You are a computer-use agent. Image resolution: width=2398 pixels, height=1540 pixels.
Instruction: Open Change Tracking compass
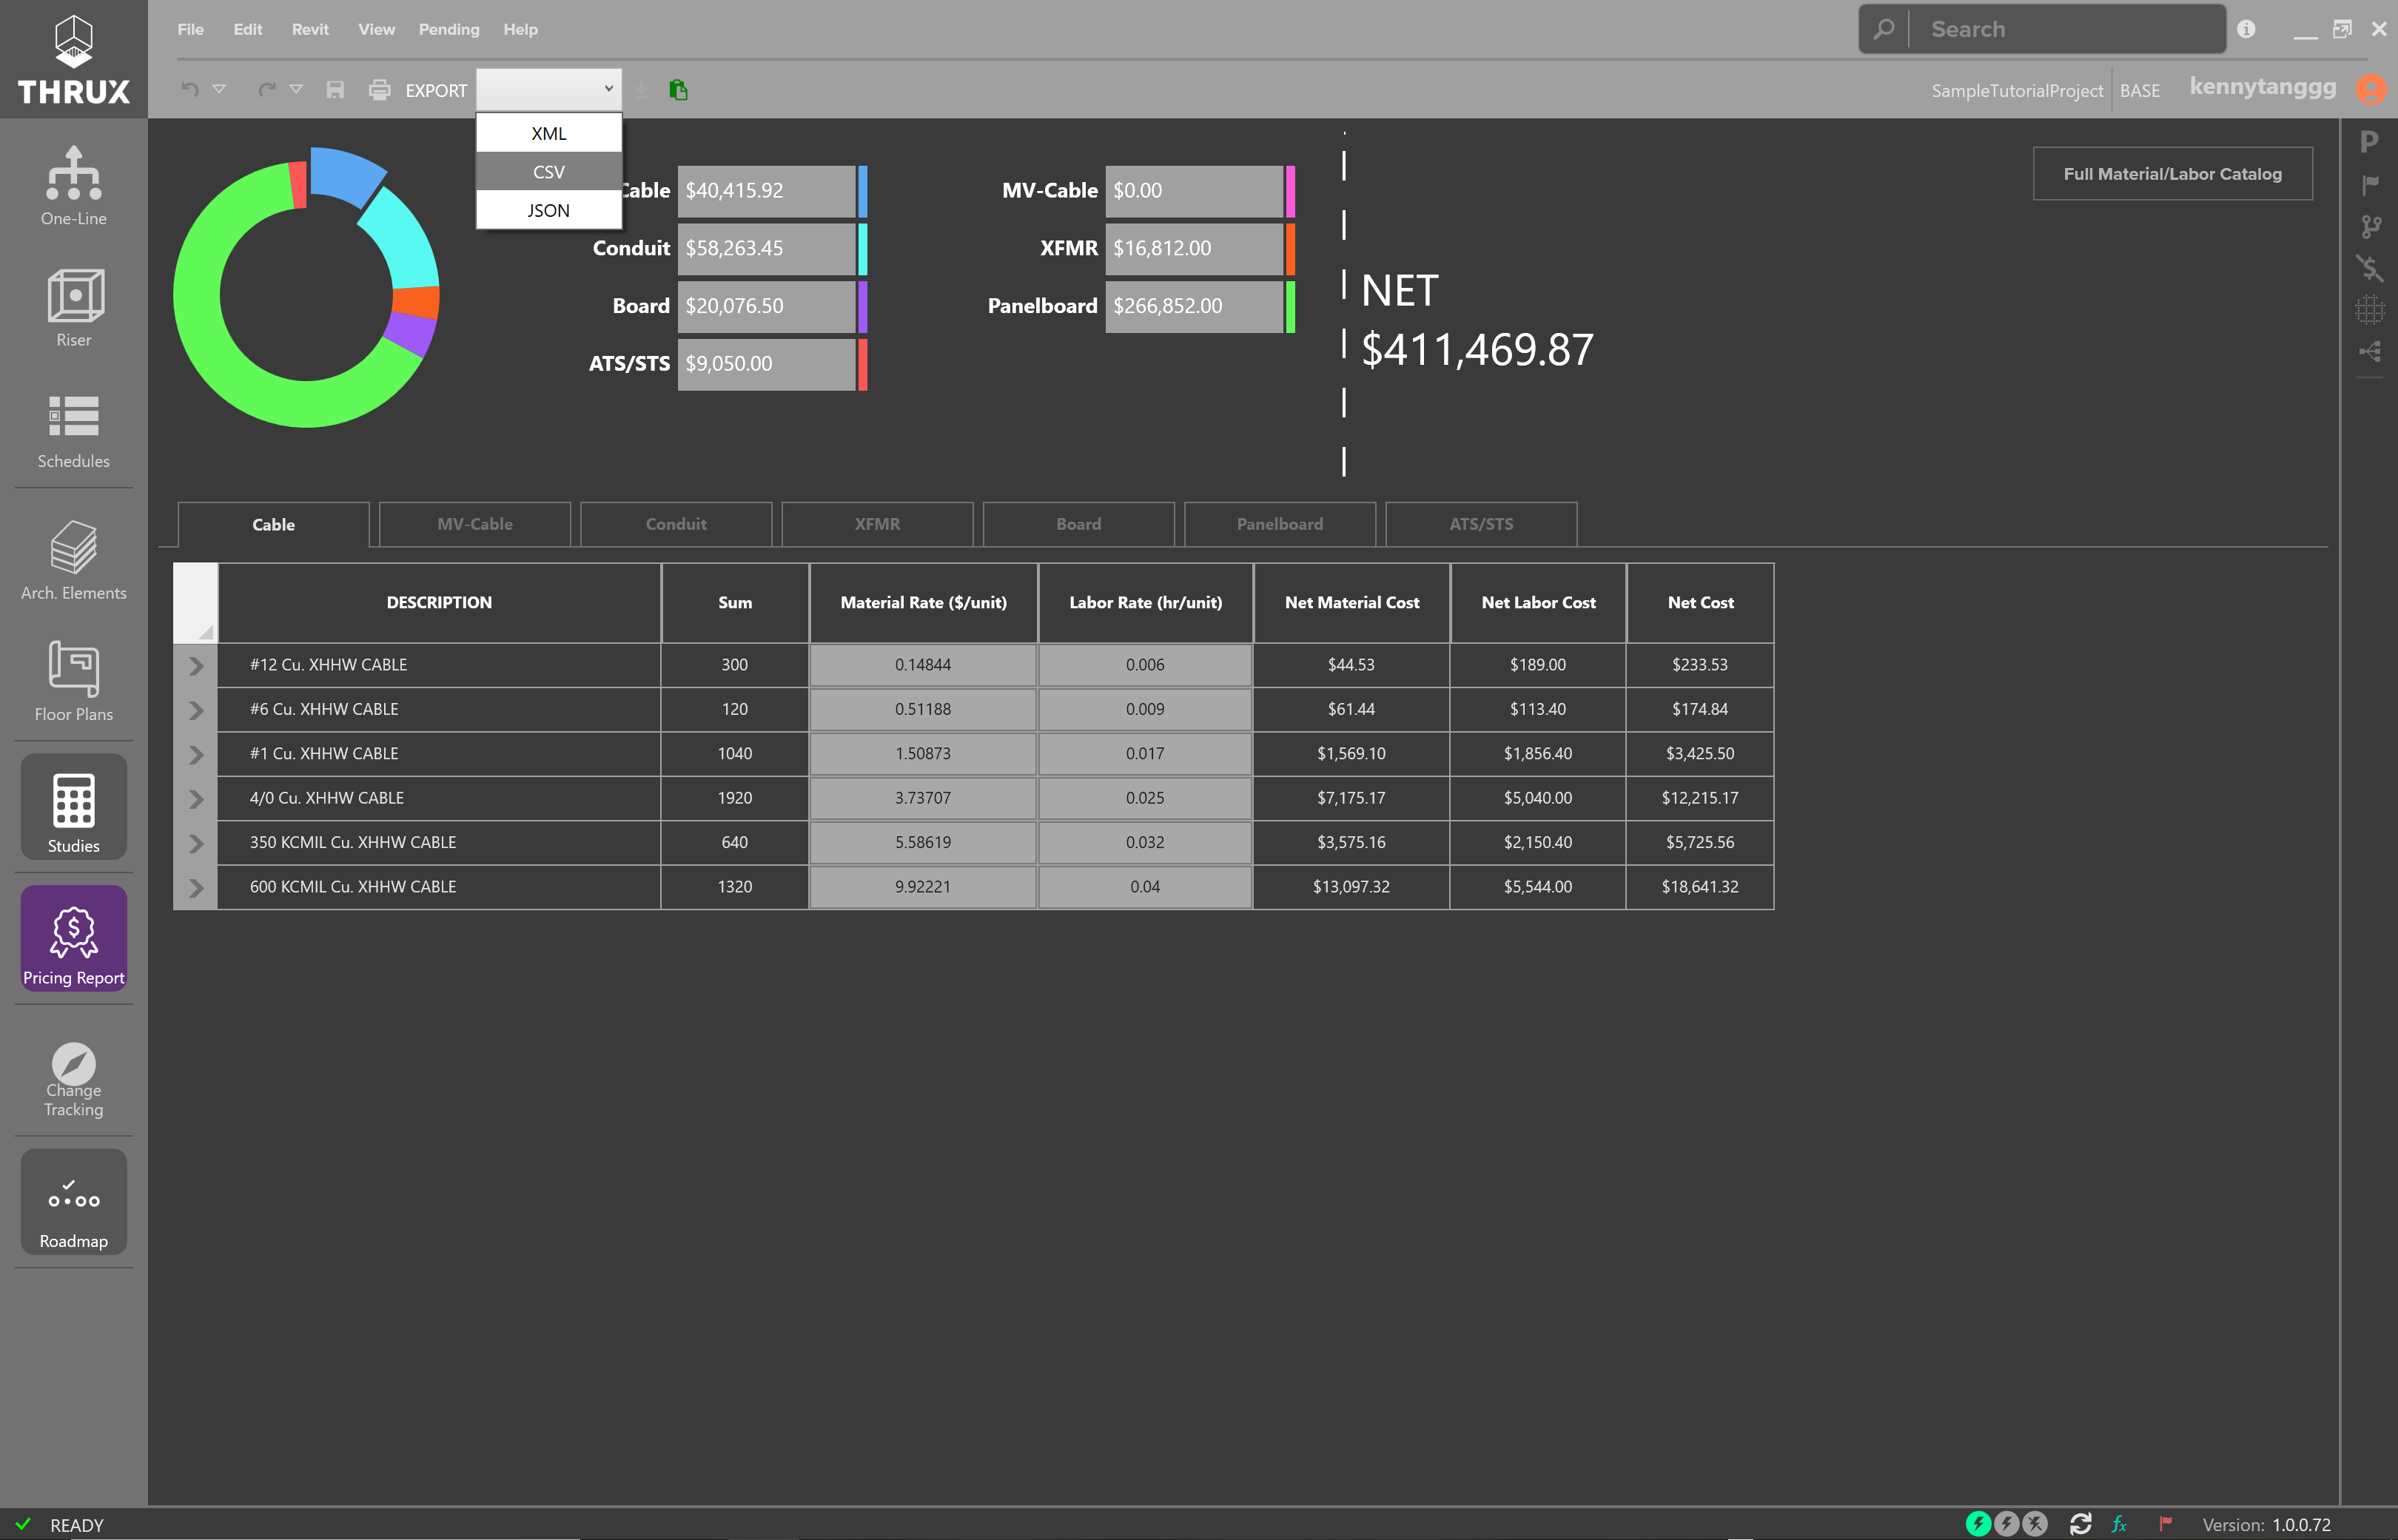coord(73,1079)
